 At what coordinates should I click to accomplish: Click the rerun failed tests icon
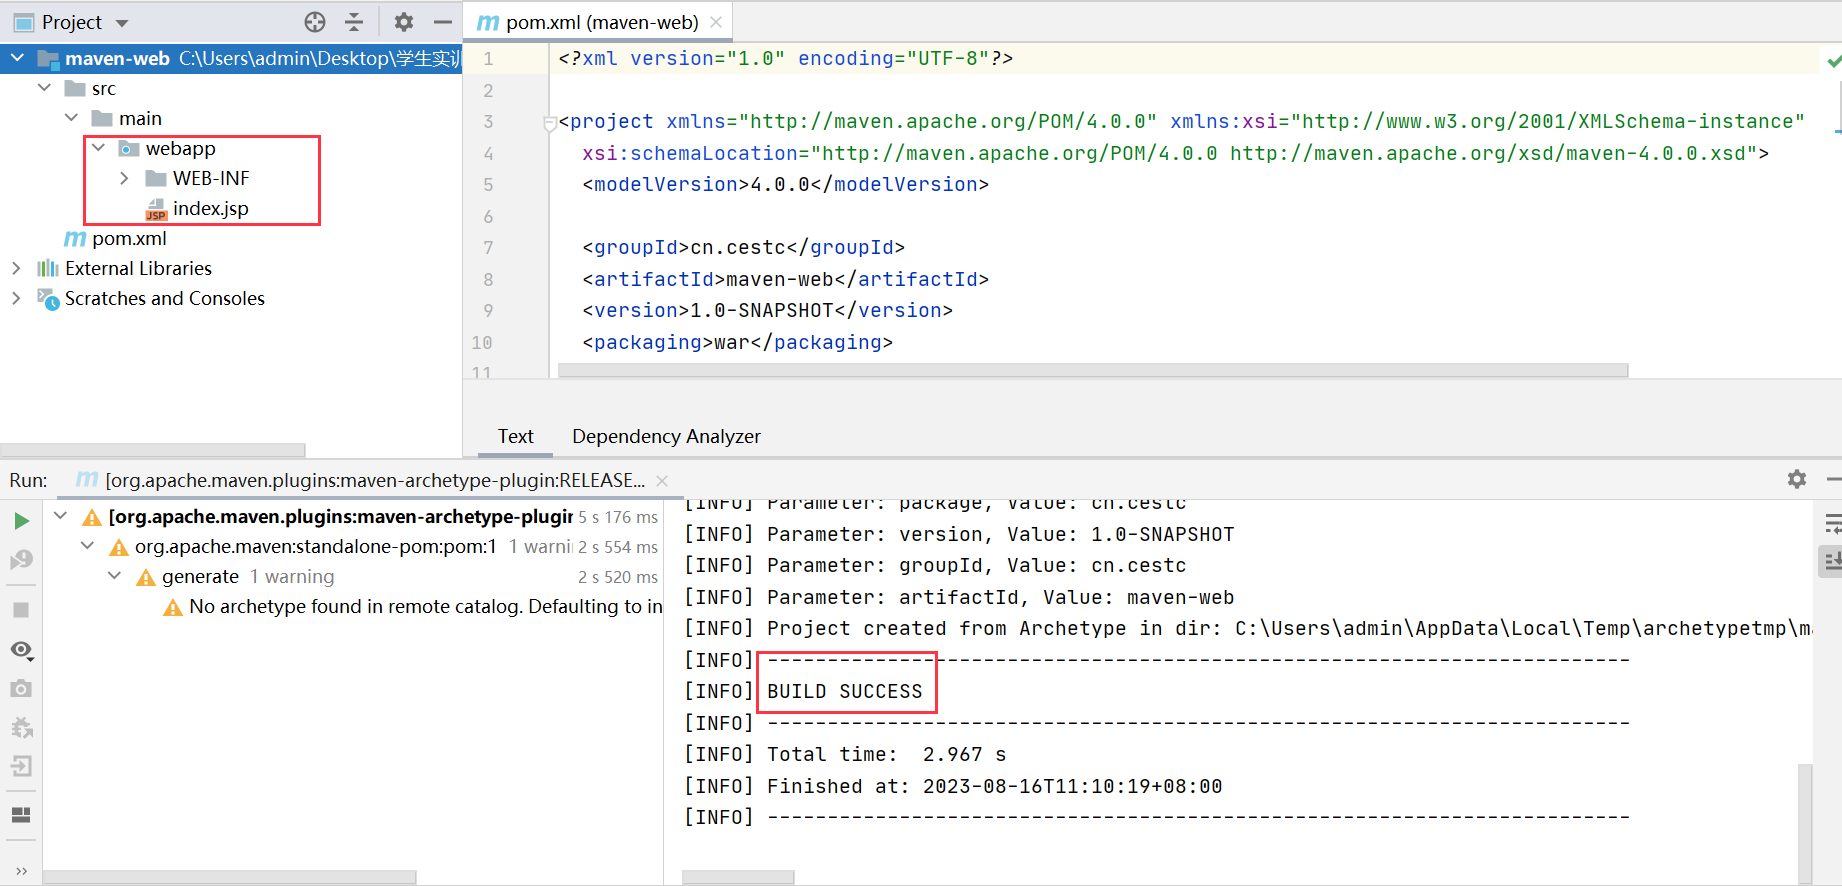point(21,560)
